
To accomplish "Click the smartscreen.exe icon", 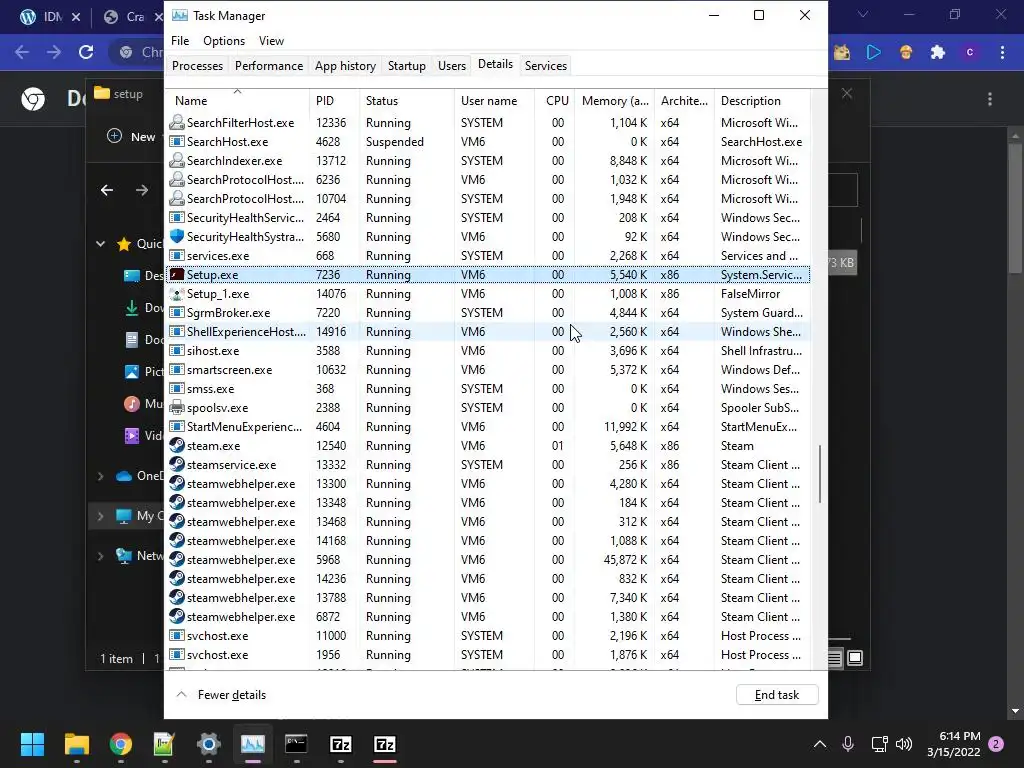I will (x=176, y=370).
